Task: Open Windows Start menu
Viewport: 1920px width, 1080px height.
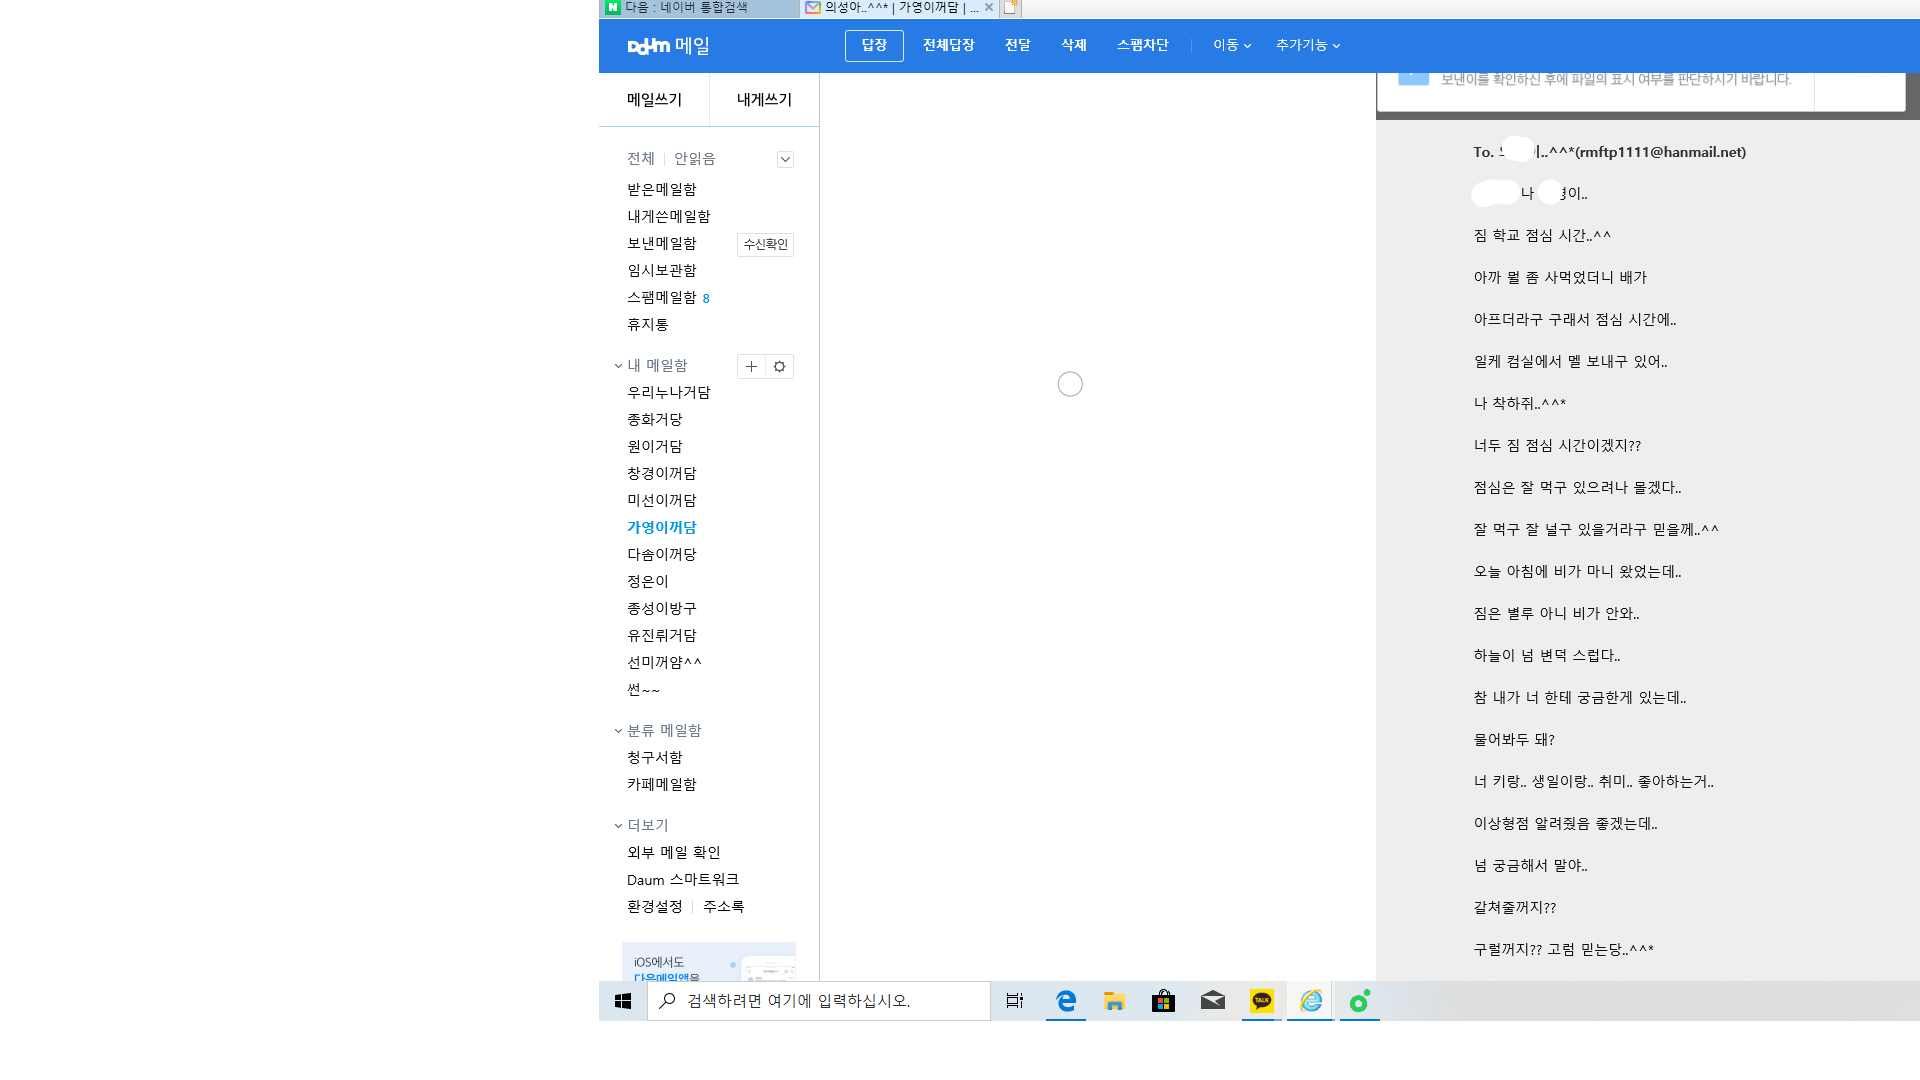Action: point(623,1001)
